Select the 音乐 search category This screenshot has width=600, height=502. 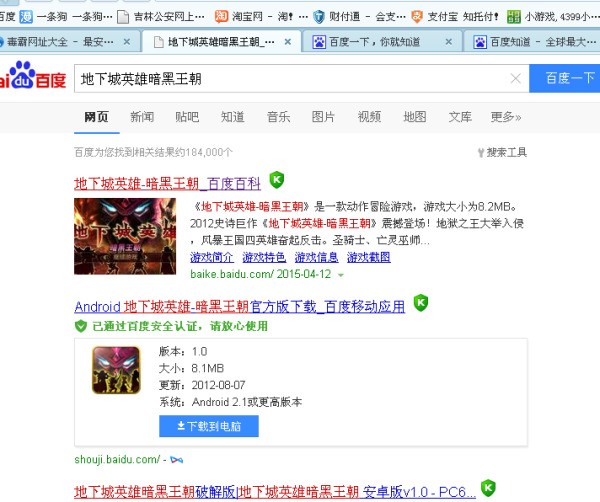pos(278,117)
